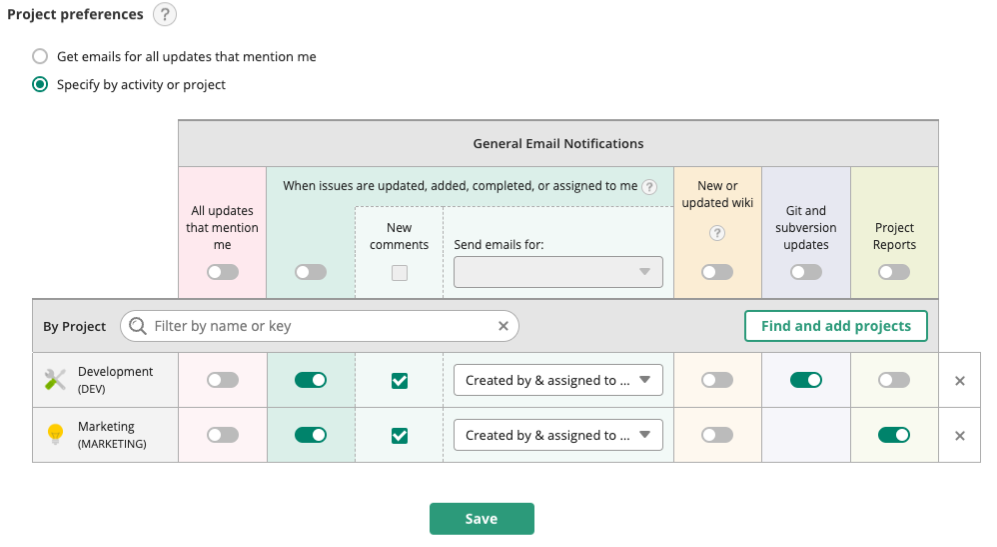The height and width of the screenshot is (547, 997).
Task: Open Marketing Send emails for dropdown
Action: click(x=558, y=435)
